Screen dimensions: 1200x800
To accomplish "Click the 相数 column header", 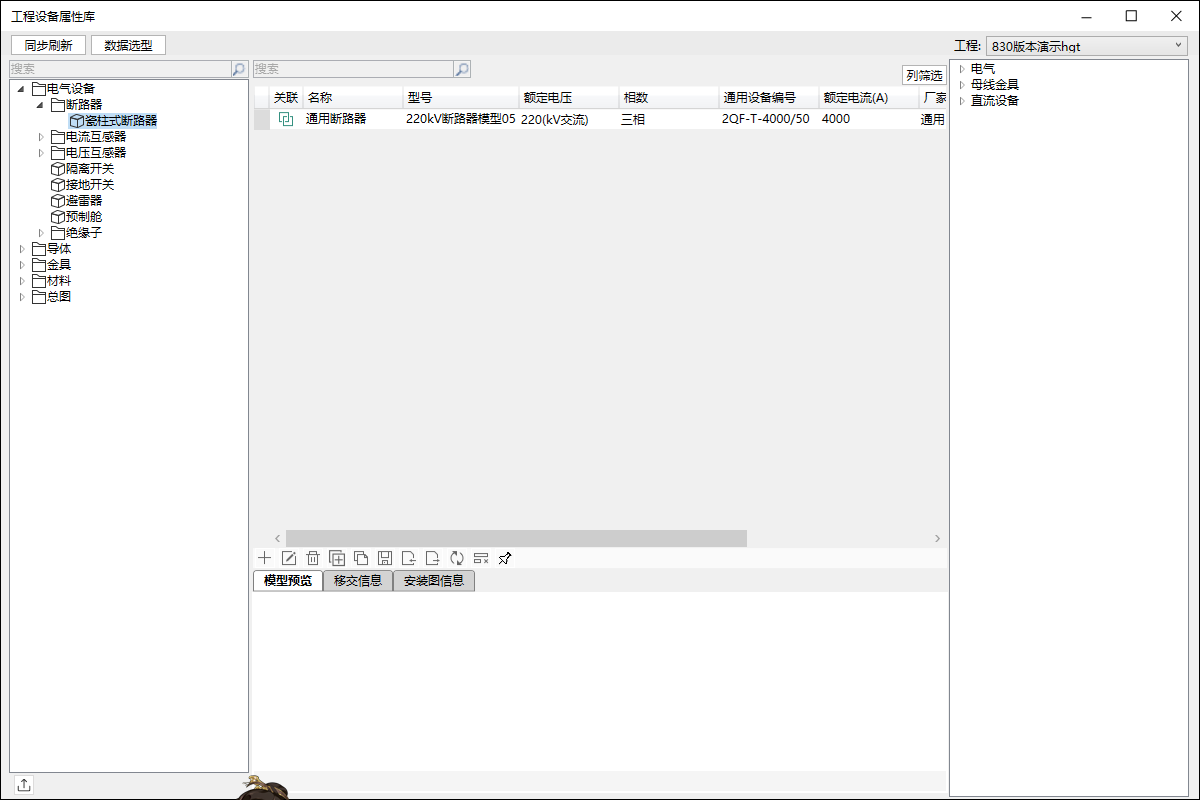I will tap(669, 98).
